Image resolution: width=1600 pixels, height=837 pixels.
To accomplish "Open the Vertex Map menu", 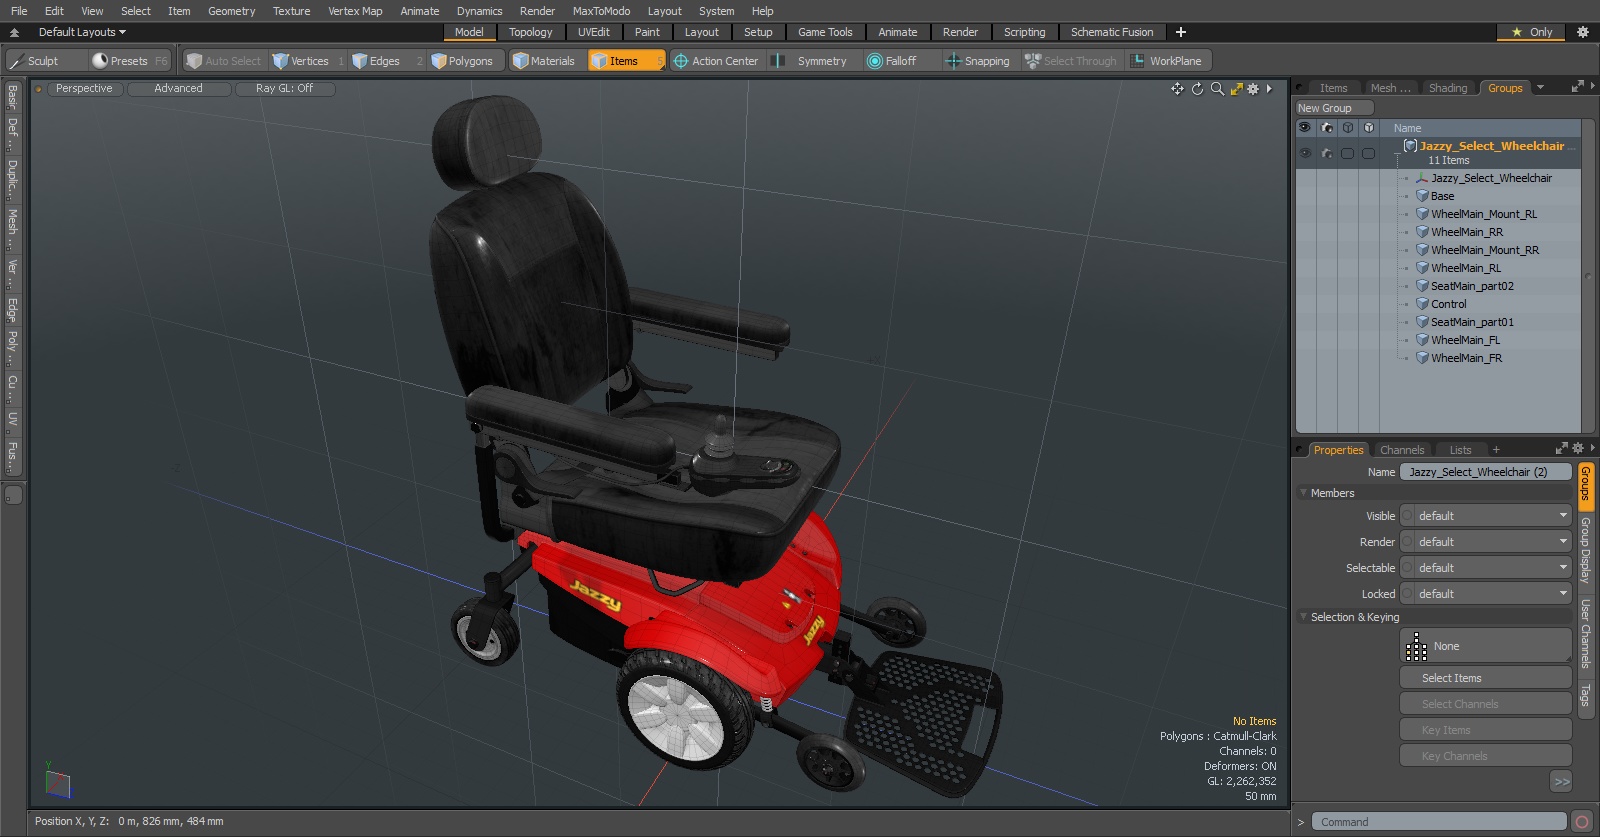I will click(x=355, y=11).
